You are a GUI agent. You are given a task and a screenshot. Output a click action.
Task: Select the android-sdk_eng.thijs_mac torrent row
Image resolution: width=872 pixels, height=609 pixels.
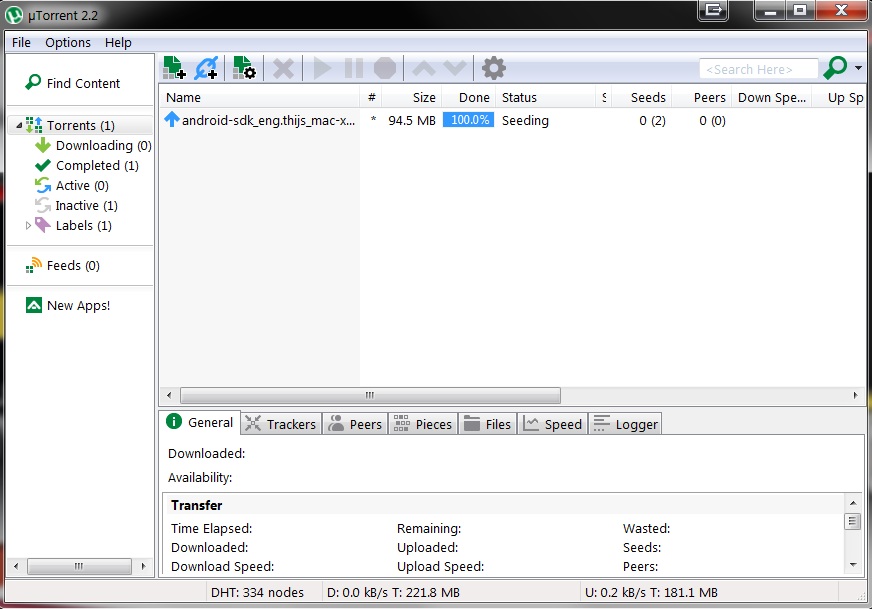click(x=512, y=120)
